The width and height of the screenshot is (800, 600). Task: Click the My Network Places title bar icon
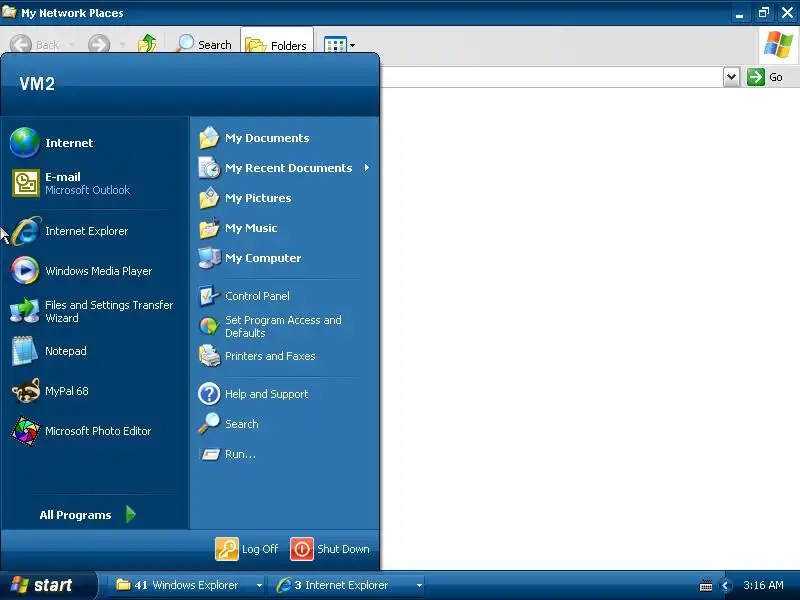[x=9, y=11]
